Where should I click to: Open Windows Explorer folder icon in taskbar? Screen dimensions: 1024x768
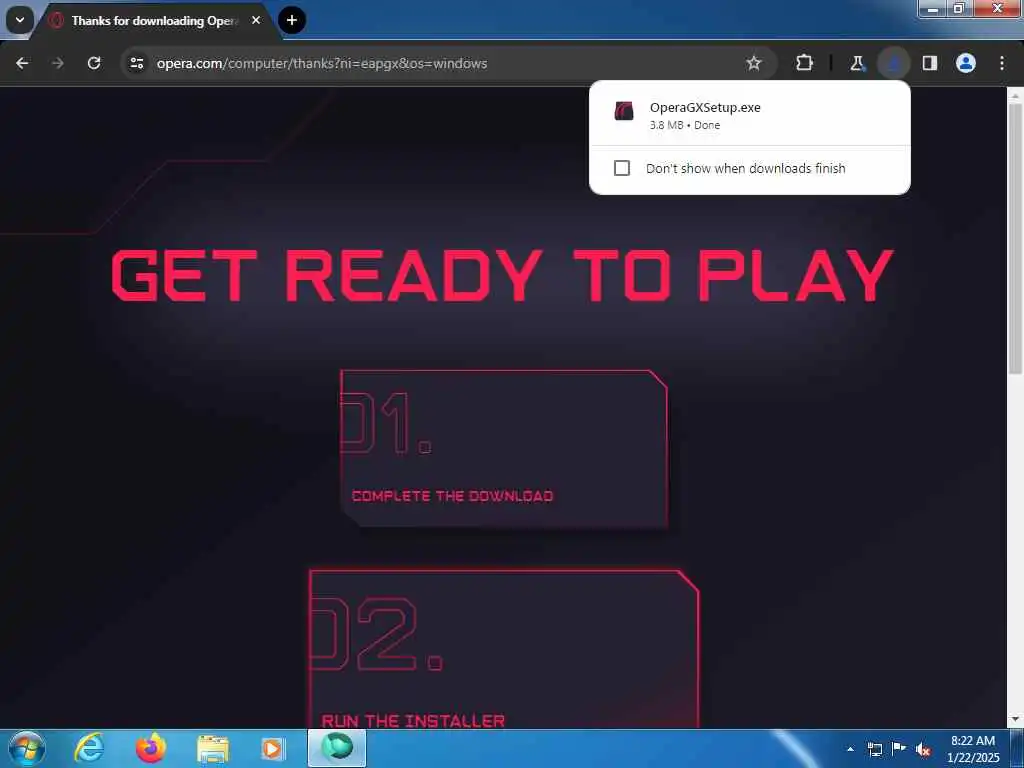213,748
